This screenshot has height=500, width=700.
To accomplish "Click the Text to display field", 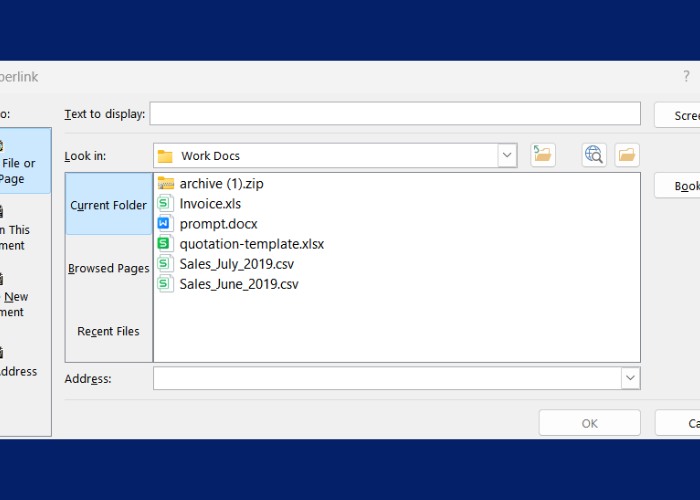I will pyautogui.click(x=395, y=113).
